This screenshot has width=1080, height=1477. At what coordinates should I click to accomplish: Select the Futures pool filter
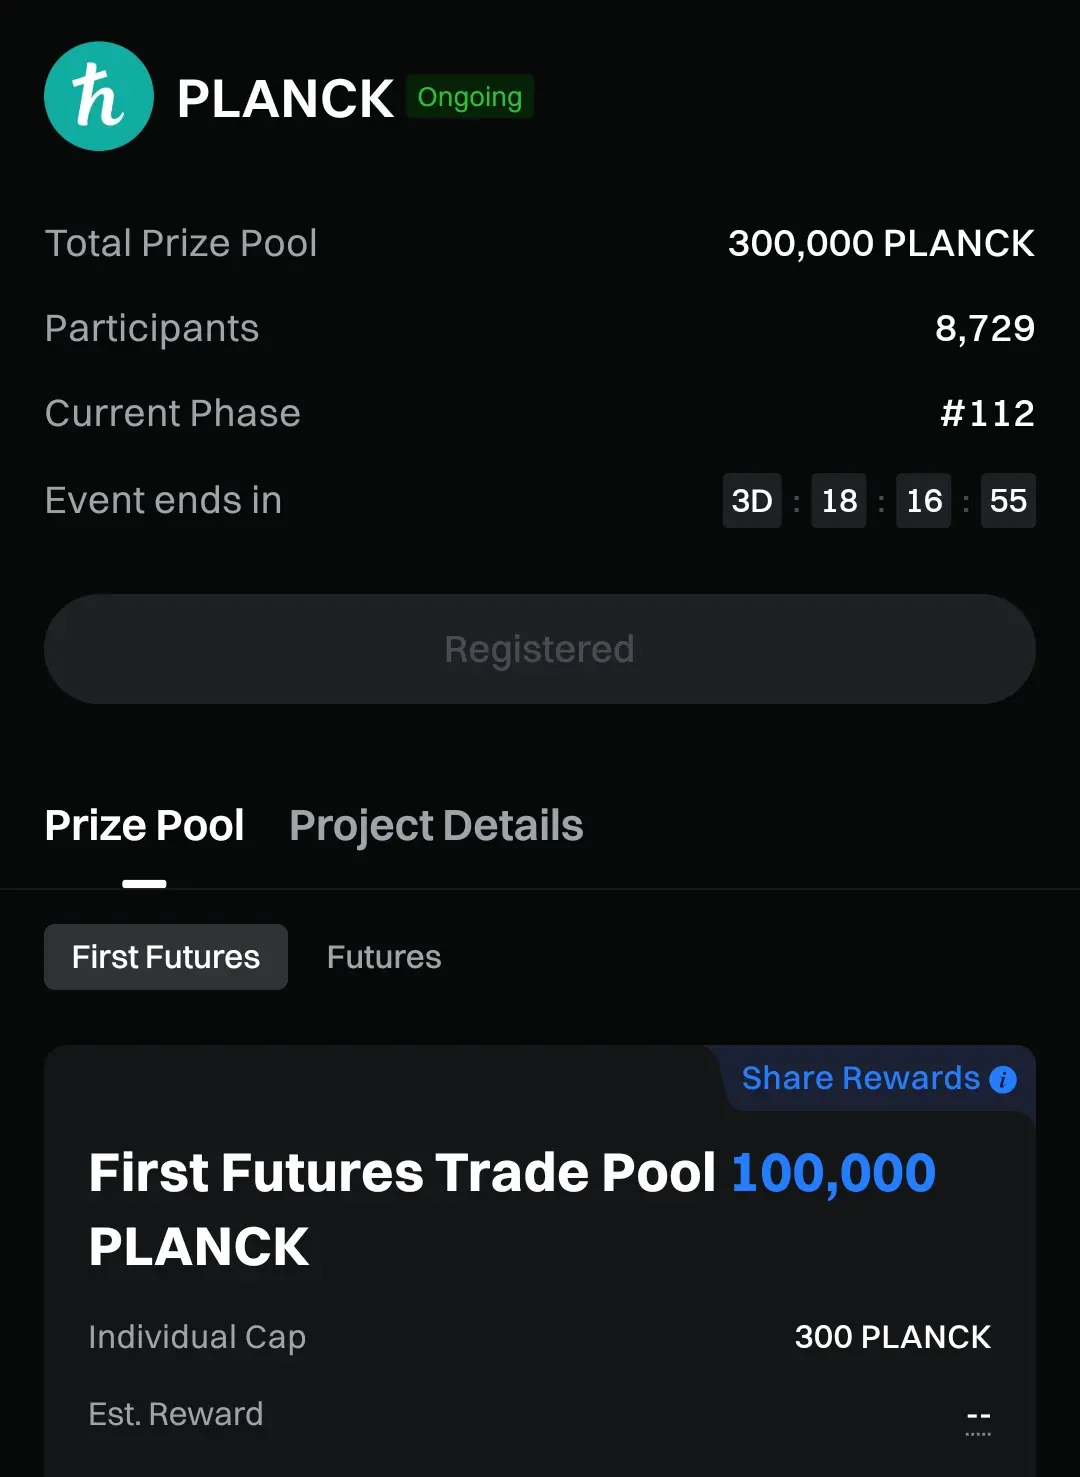click(x=384, y=957)
